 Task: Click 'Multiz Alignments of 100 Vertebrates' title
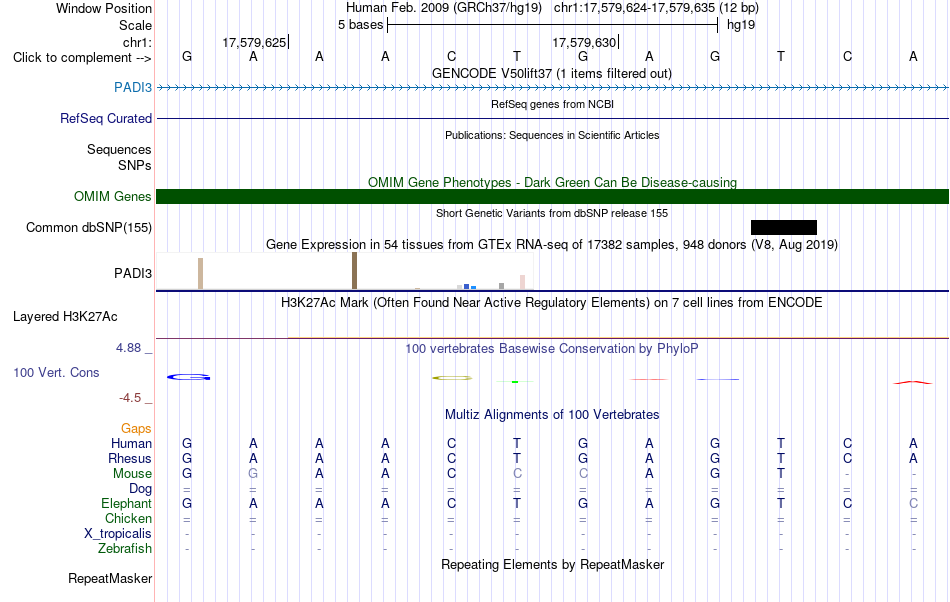552,414
